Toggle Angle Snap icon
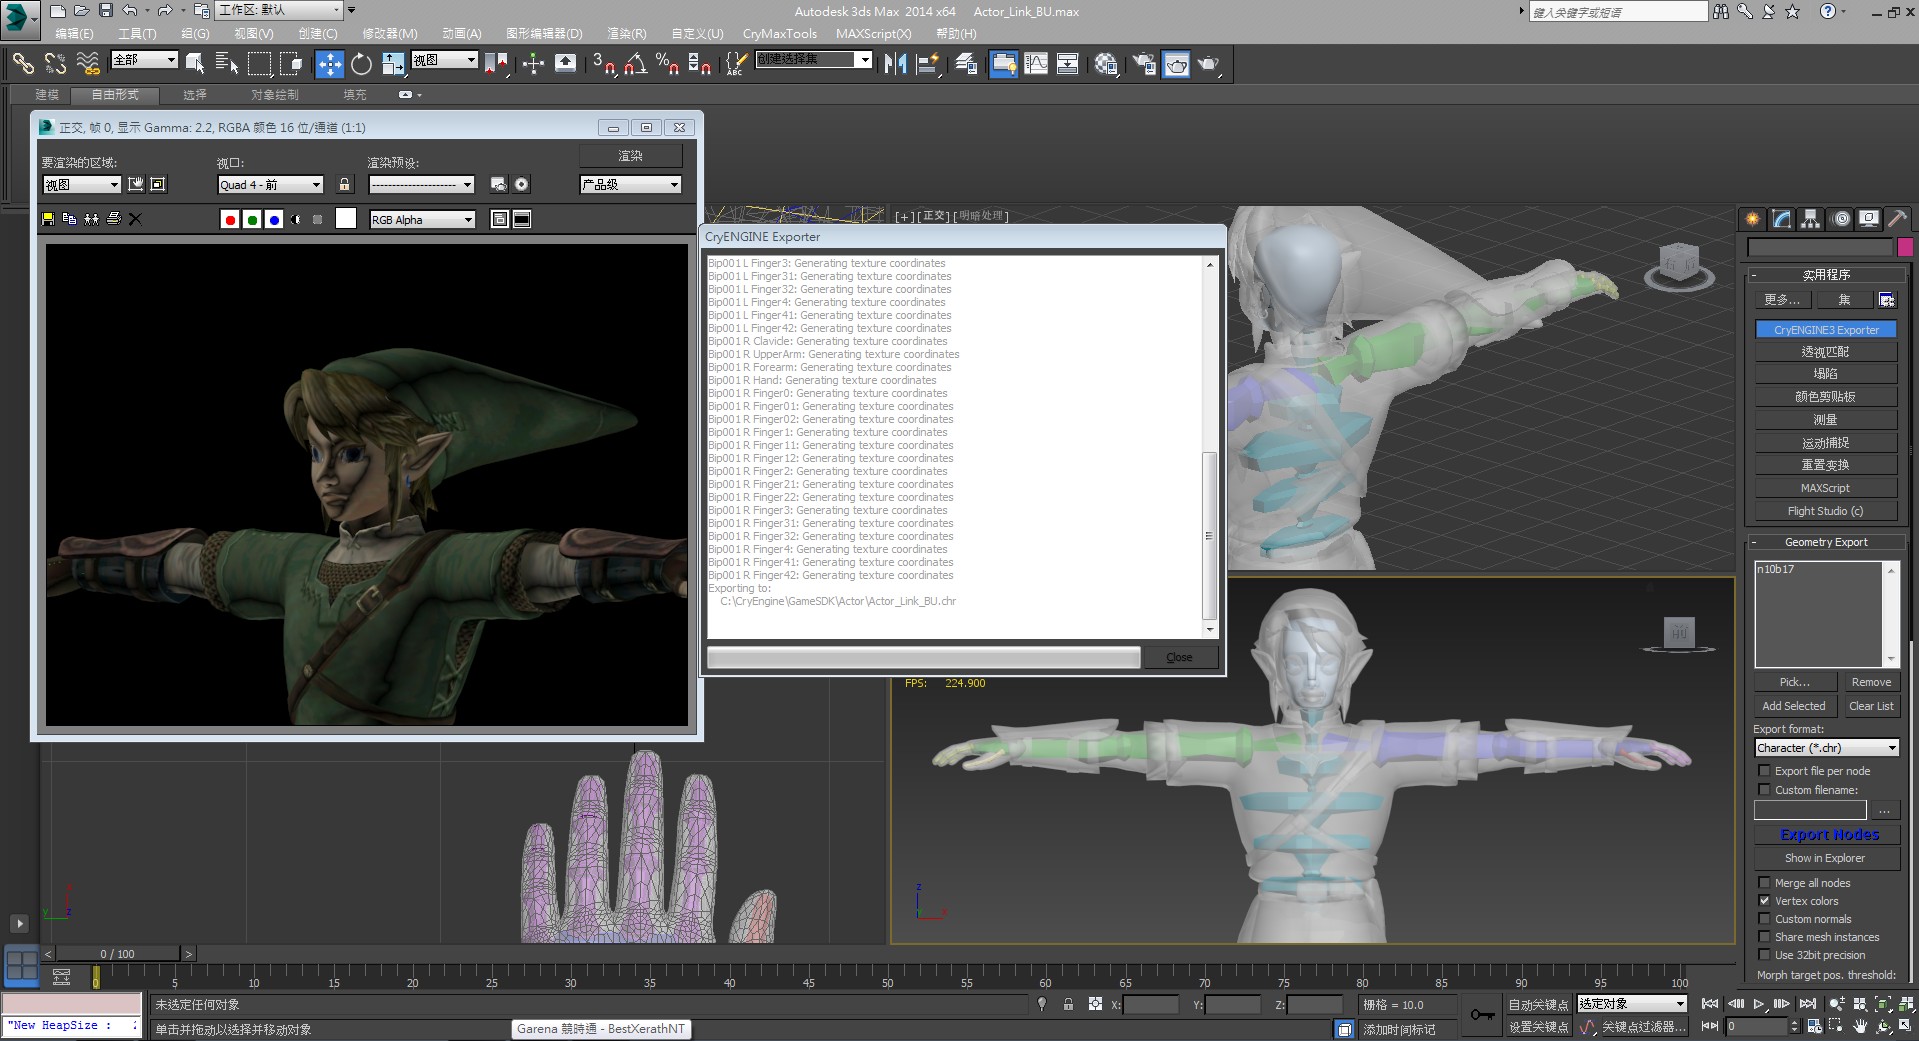Viewport: 1919px width, 1041px height. pos(636,64)
